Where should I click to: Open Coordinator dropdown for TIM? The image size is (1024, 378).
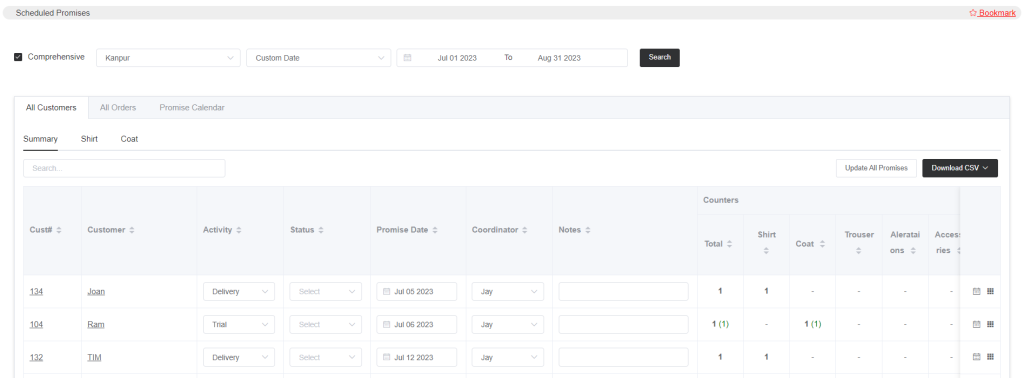coord(508,357)
